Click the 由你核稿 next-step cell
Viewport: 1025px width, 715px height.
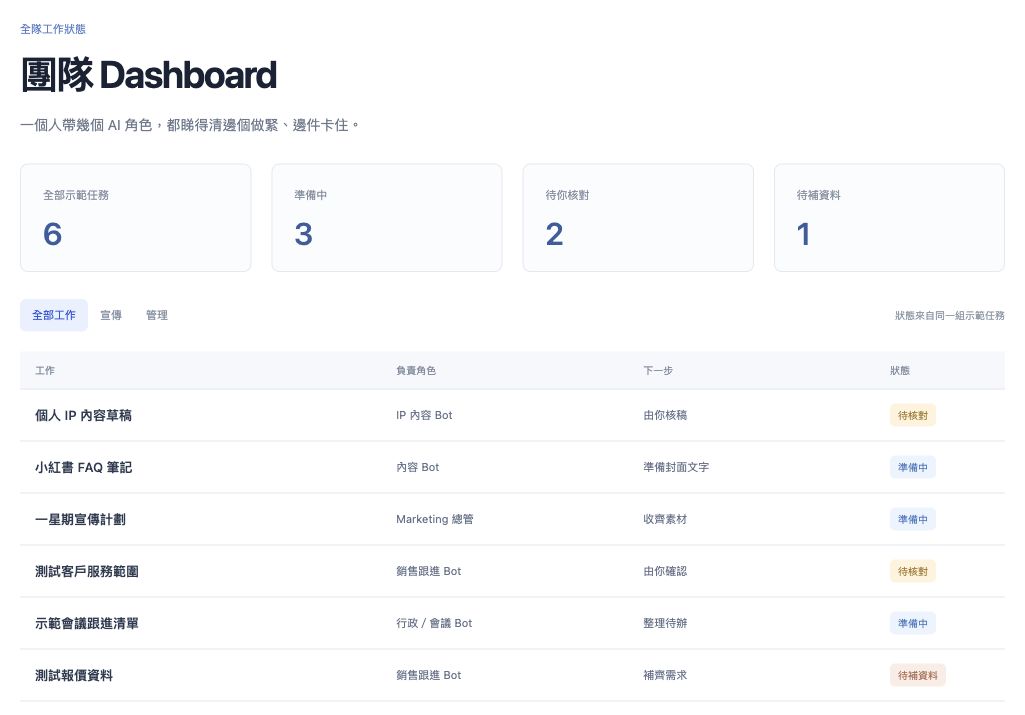665,415
